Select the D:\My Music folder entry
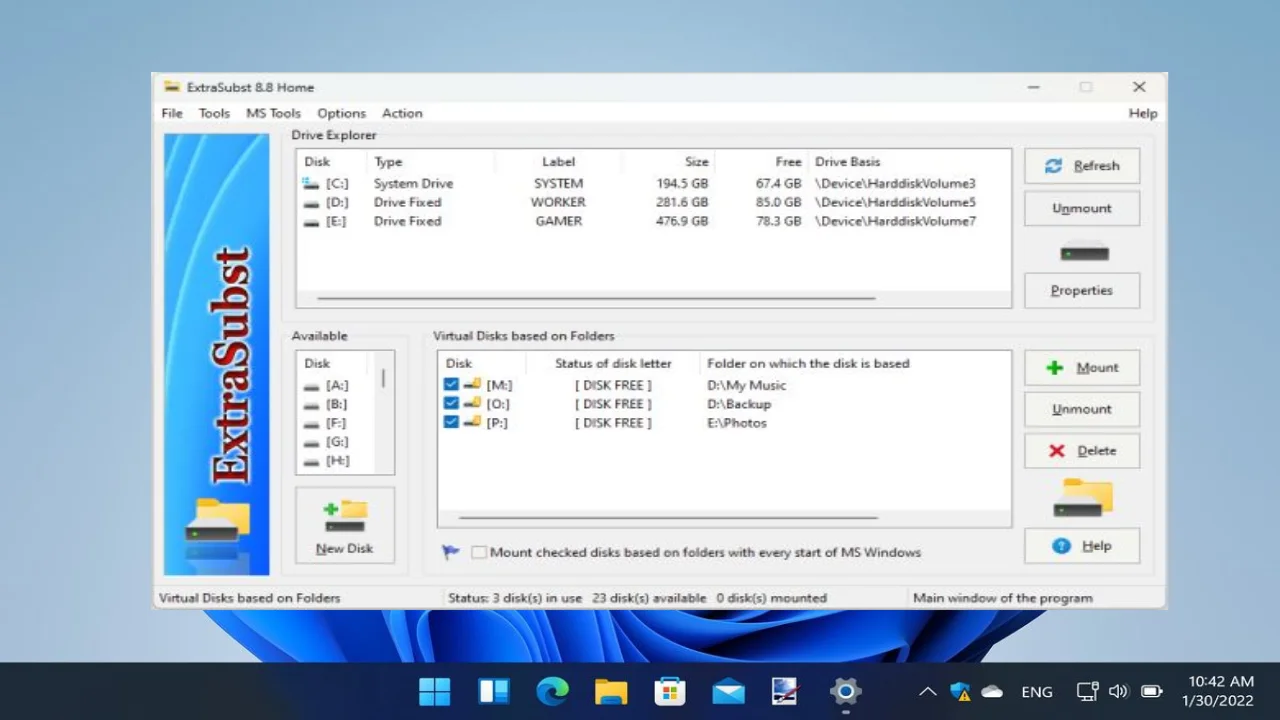The width and height of the screenshot is (1280, 720). (746, 385)
